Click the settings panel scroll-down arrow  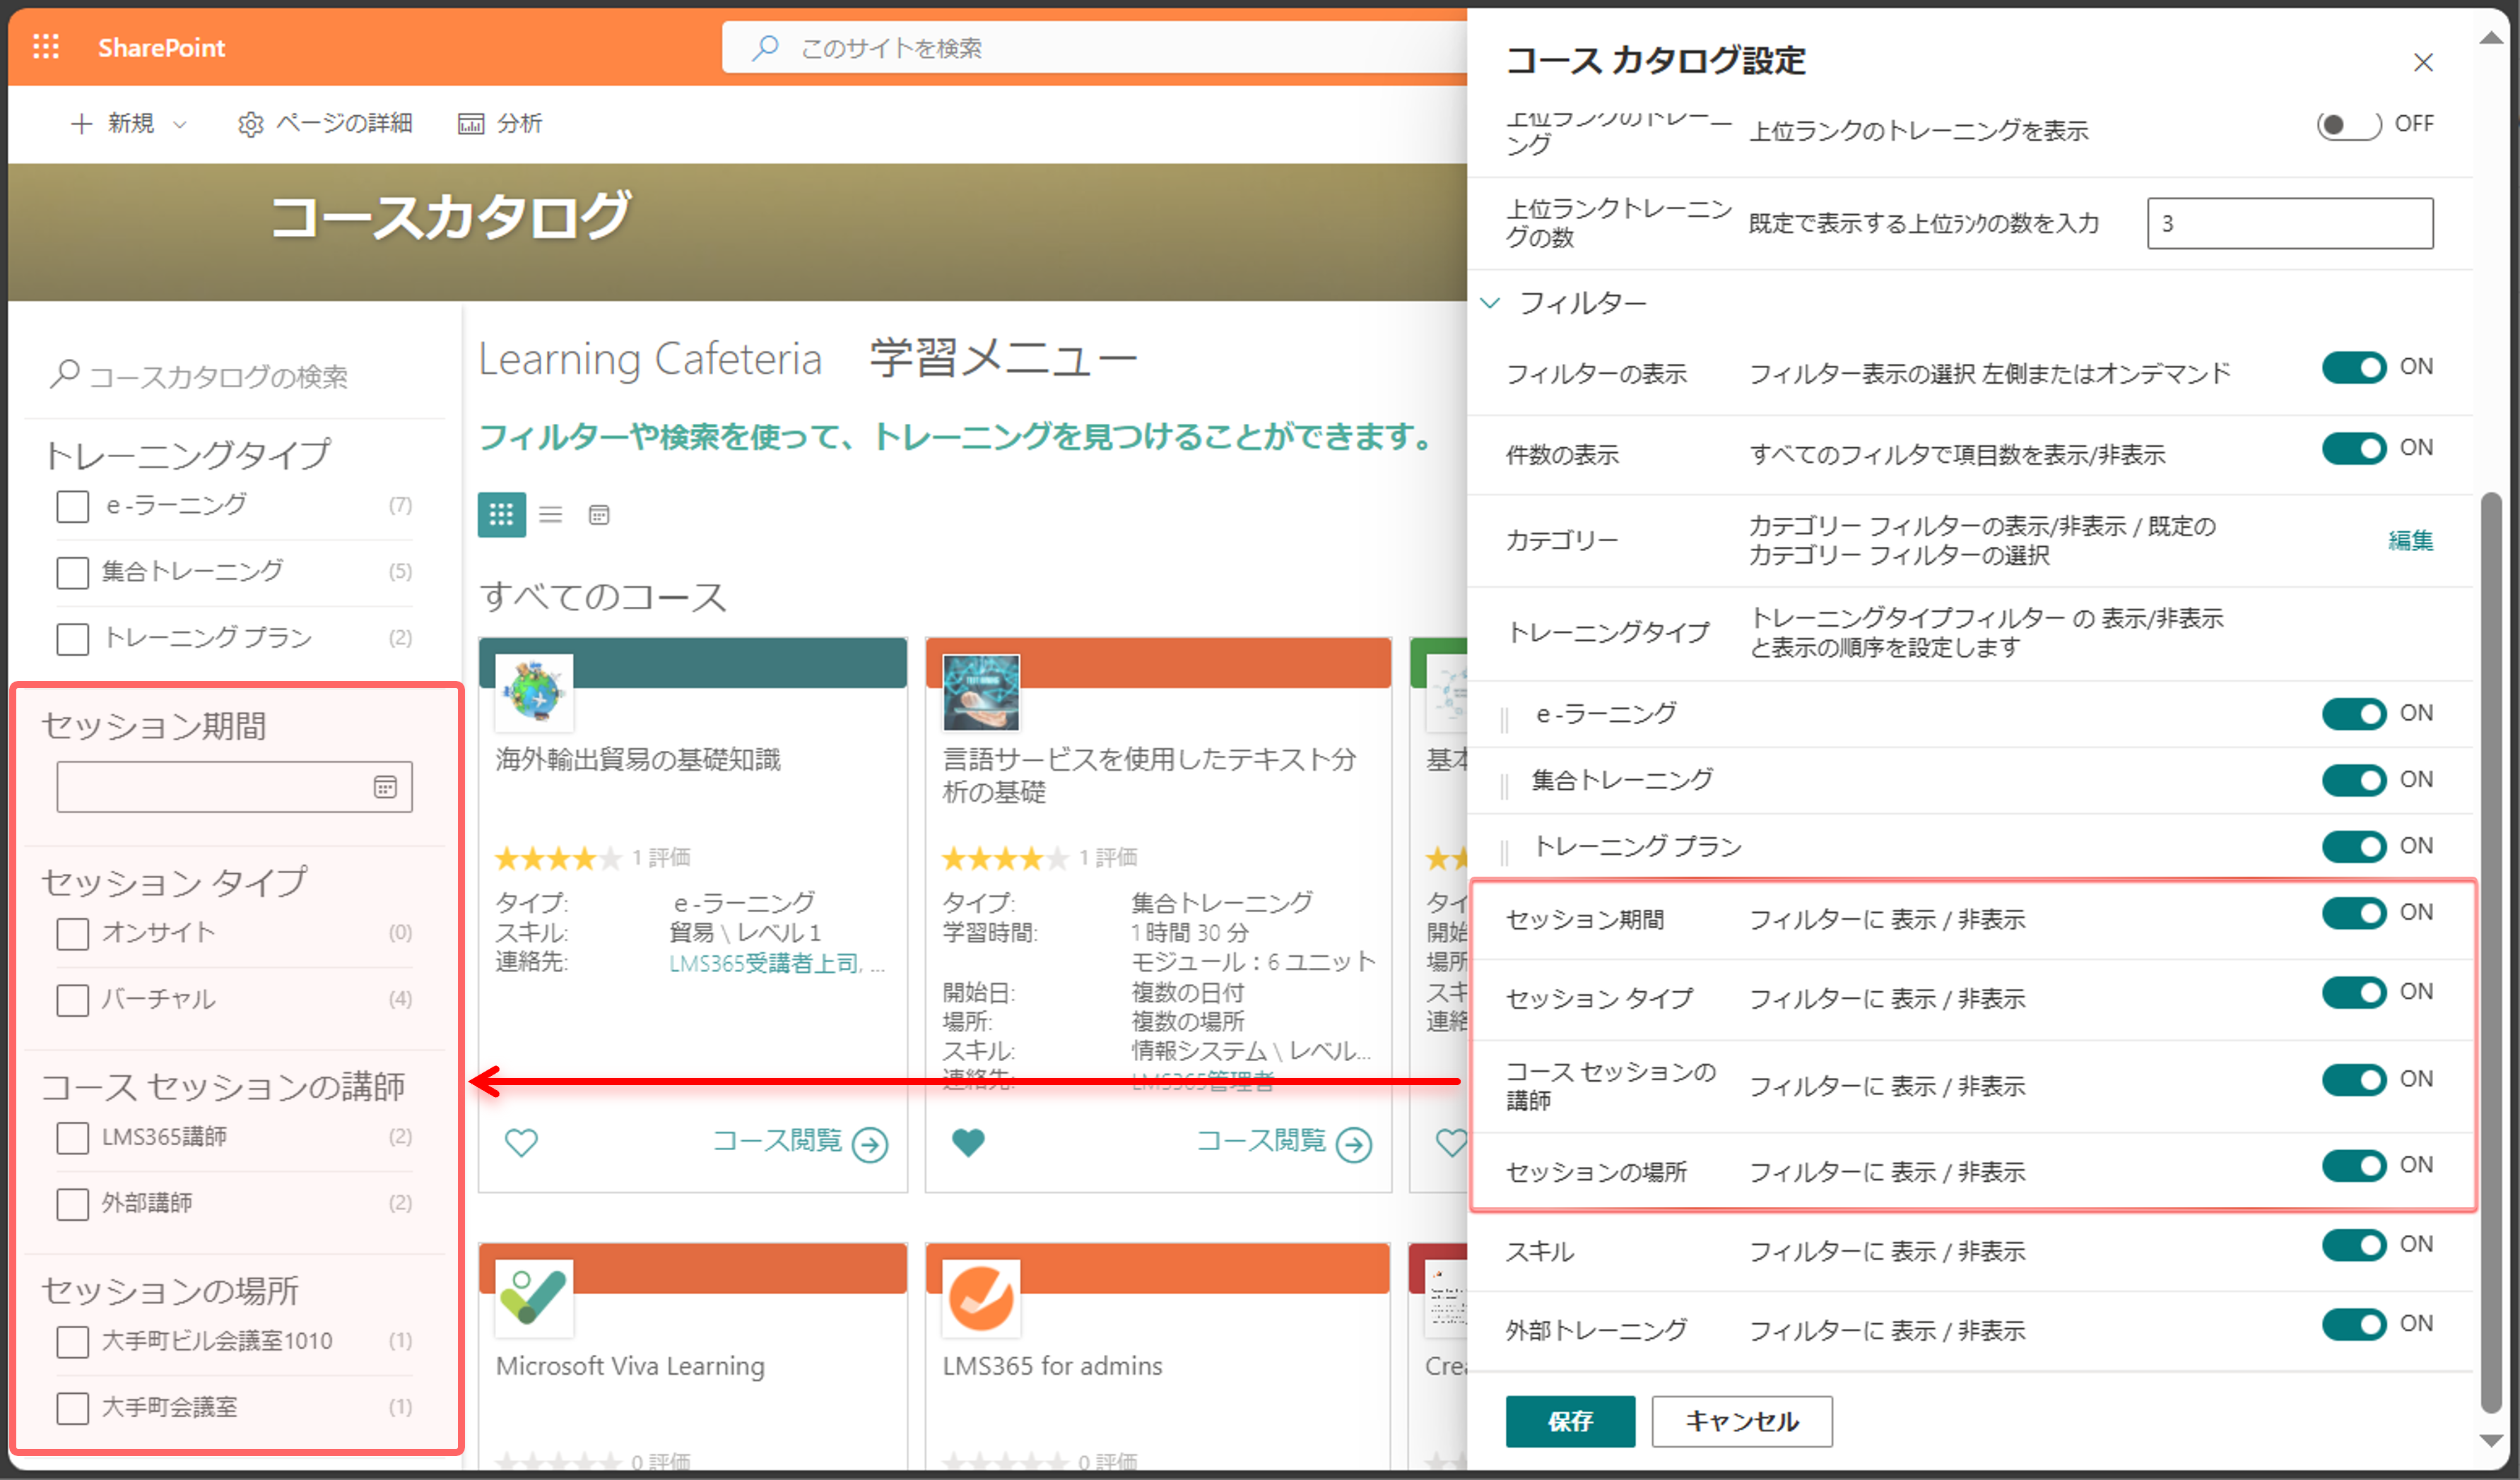(x=2492, y=1441)
